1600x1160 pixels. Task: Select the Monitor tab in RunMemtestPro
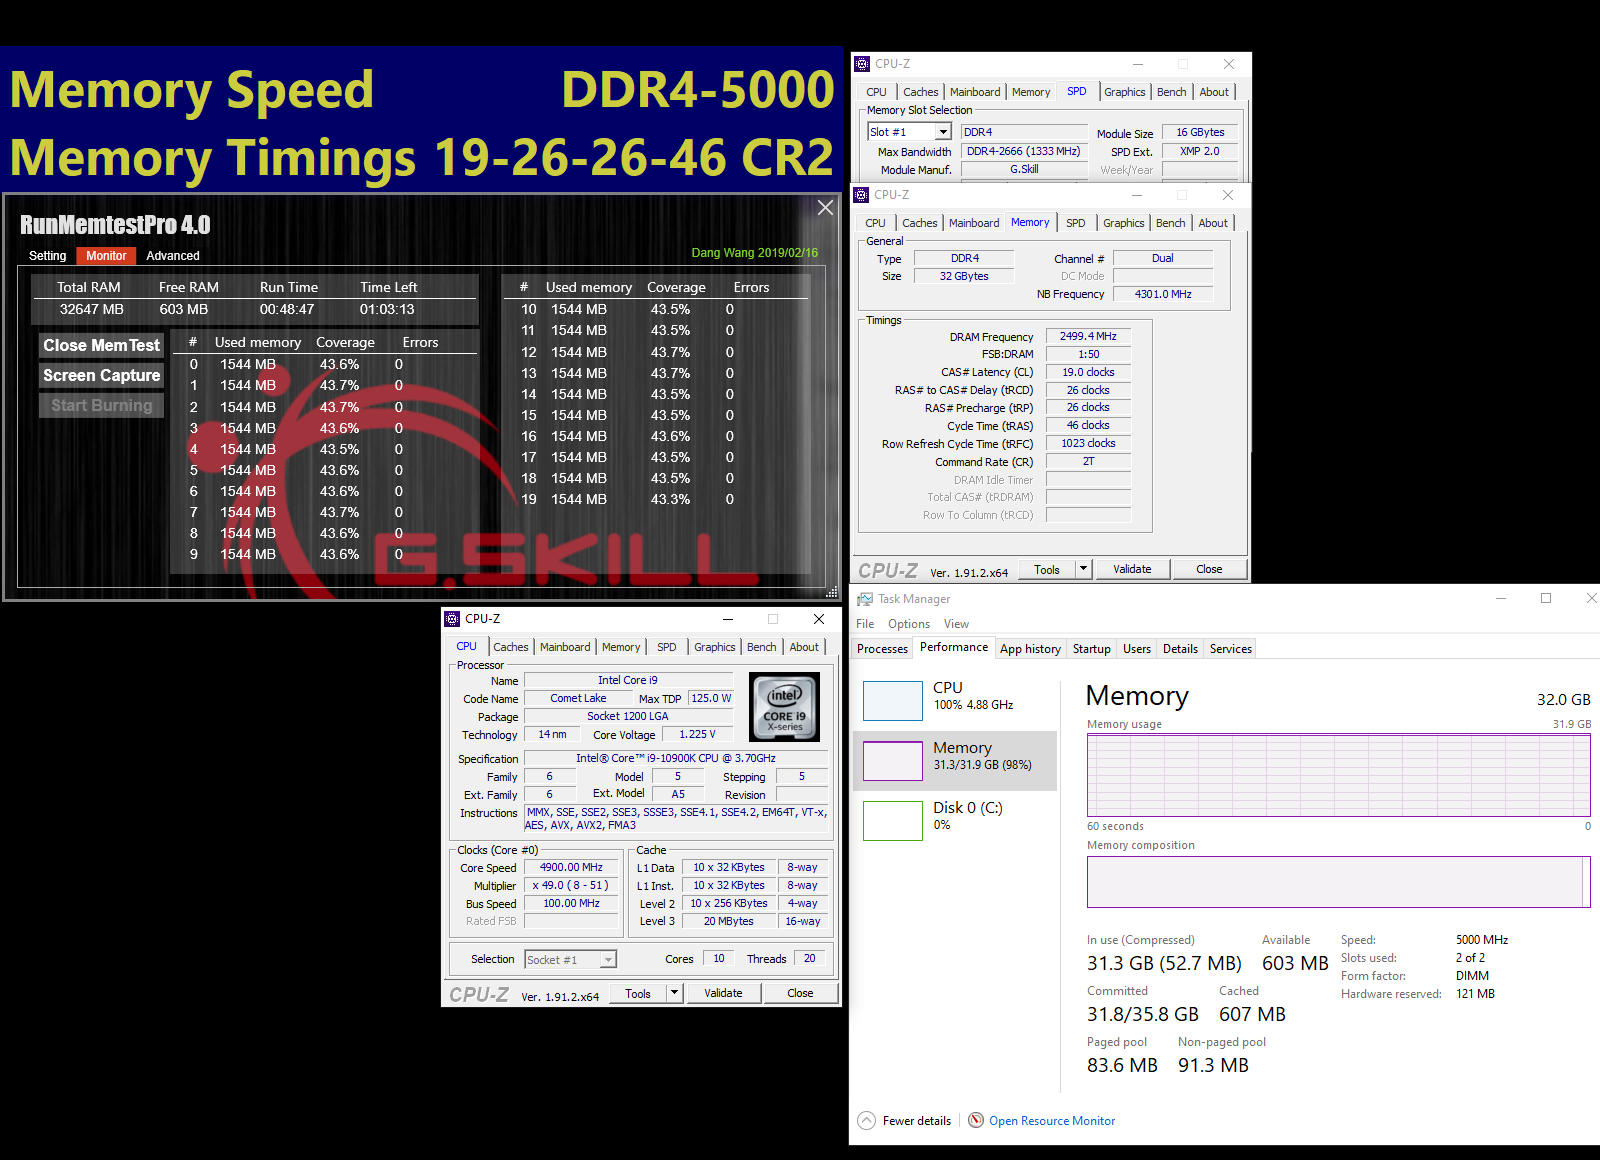105,255
